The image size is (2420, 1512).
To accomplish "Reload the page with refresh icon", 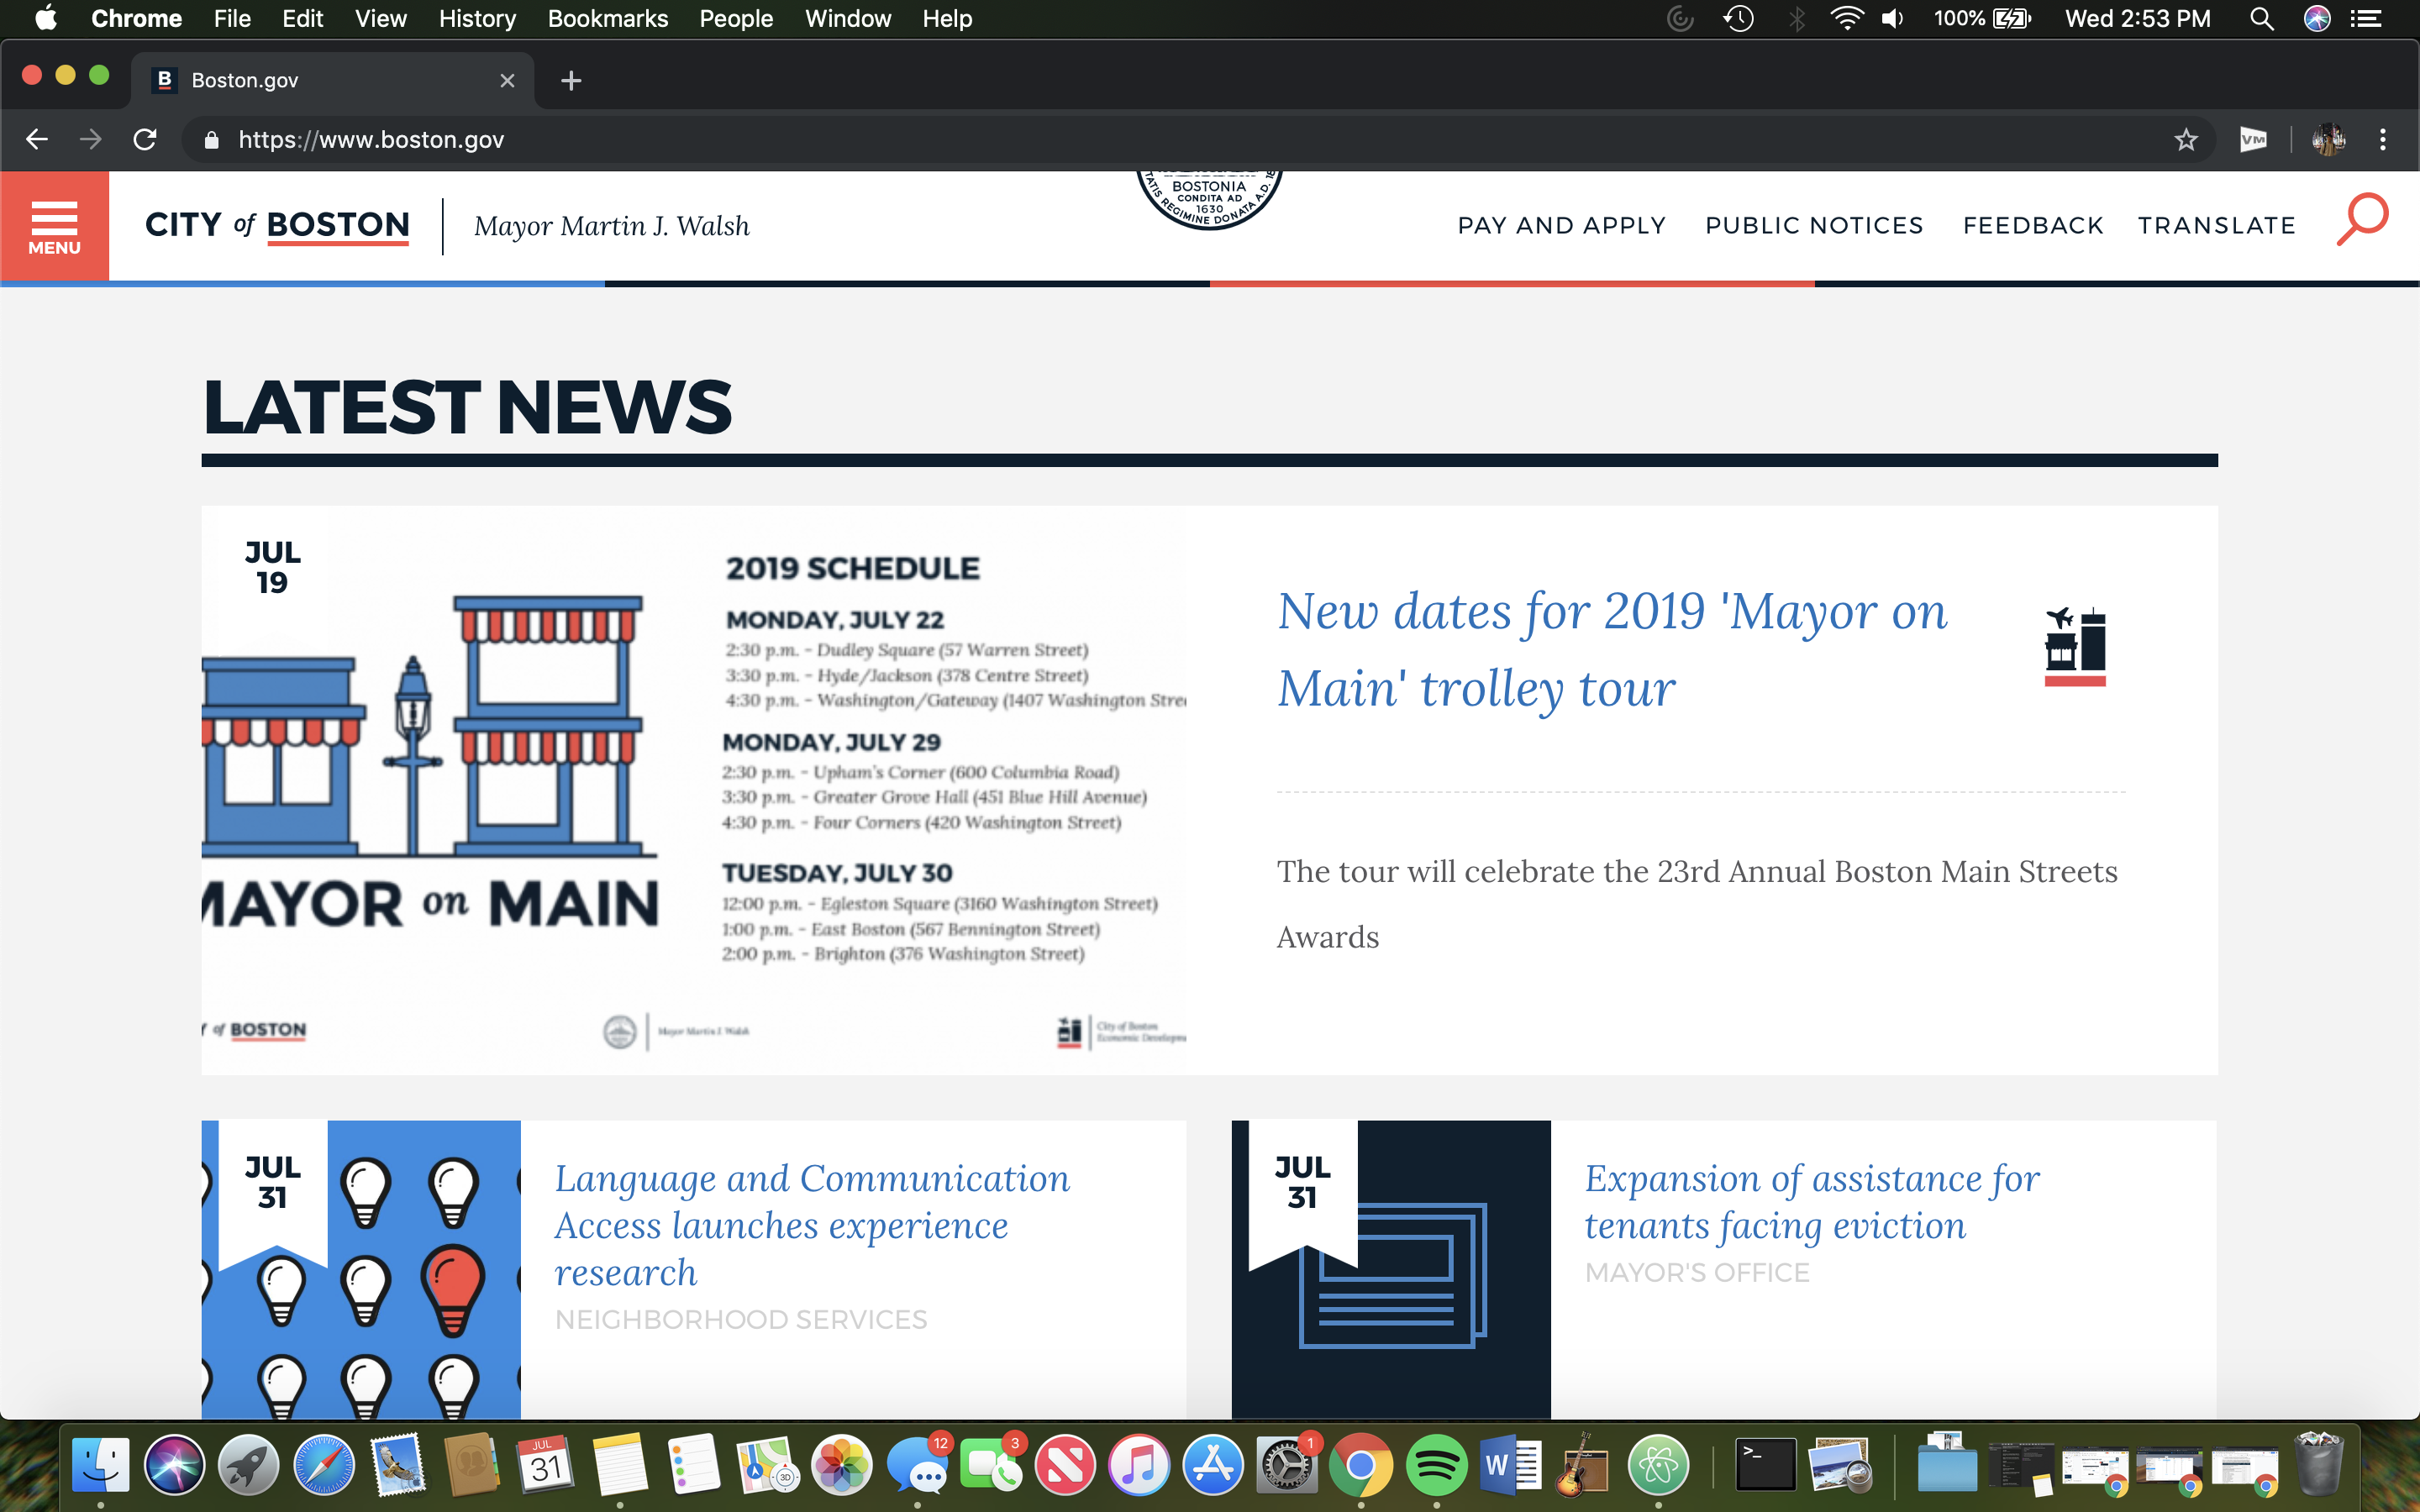I will pyautogui.click(x=145, y=140).
